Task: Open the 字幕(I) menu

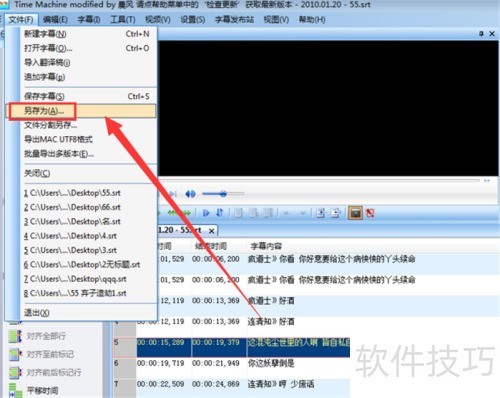Action: tap(89, 19)
